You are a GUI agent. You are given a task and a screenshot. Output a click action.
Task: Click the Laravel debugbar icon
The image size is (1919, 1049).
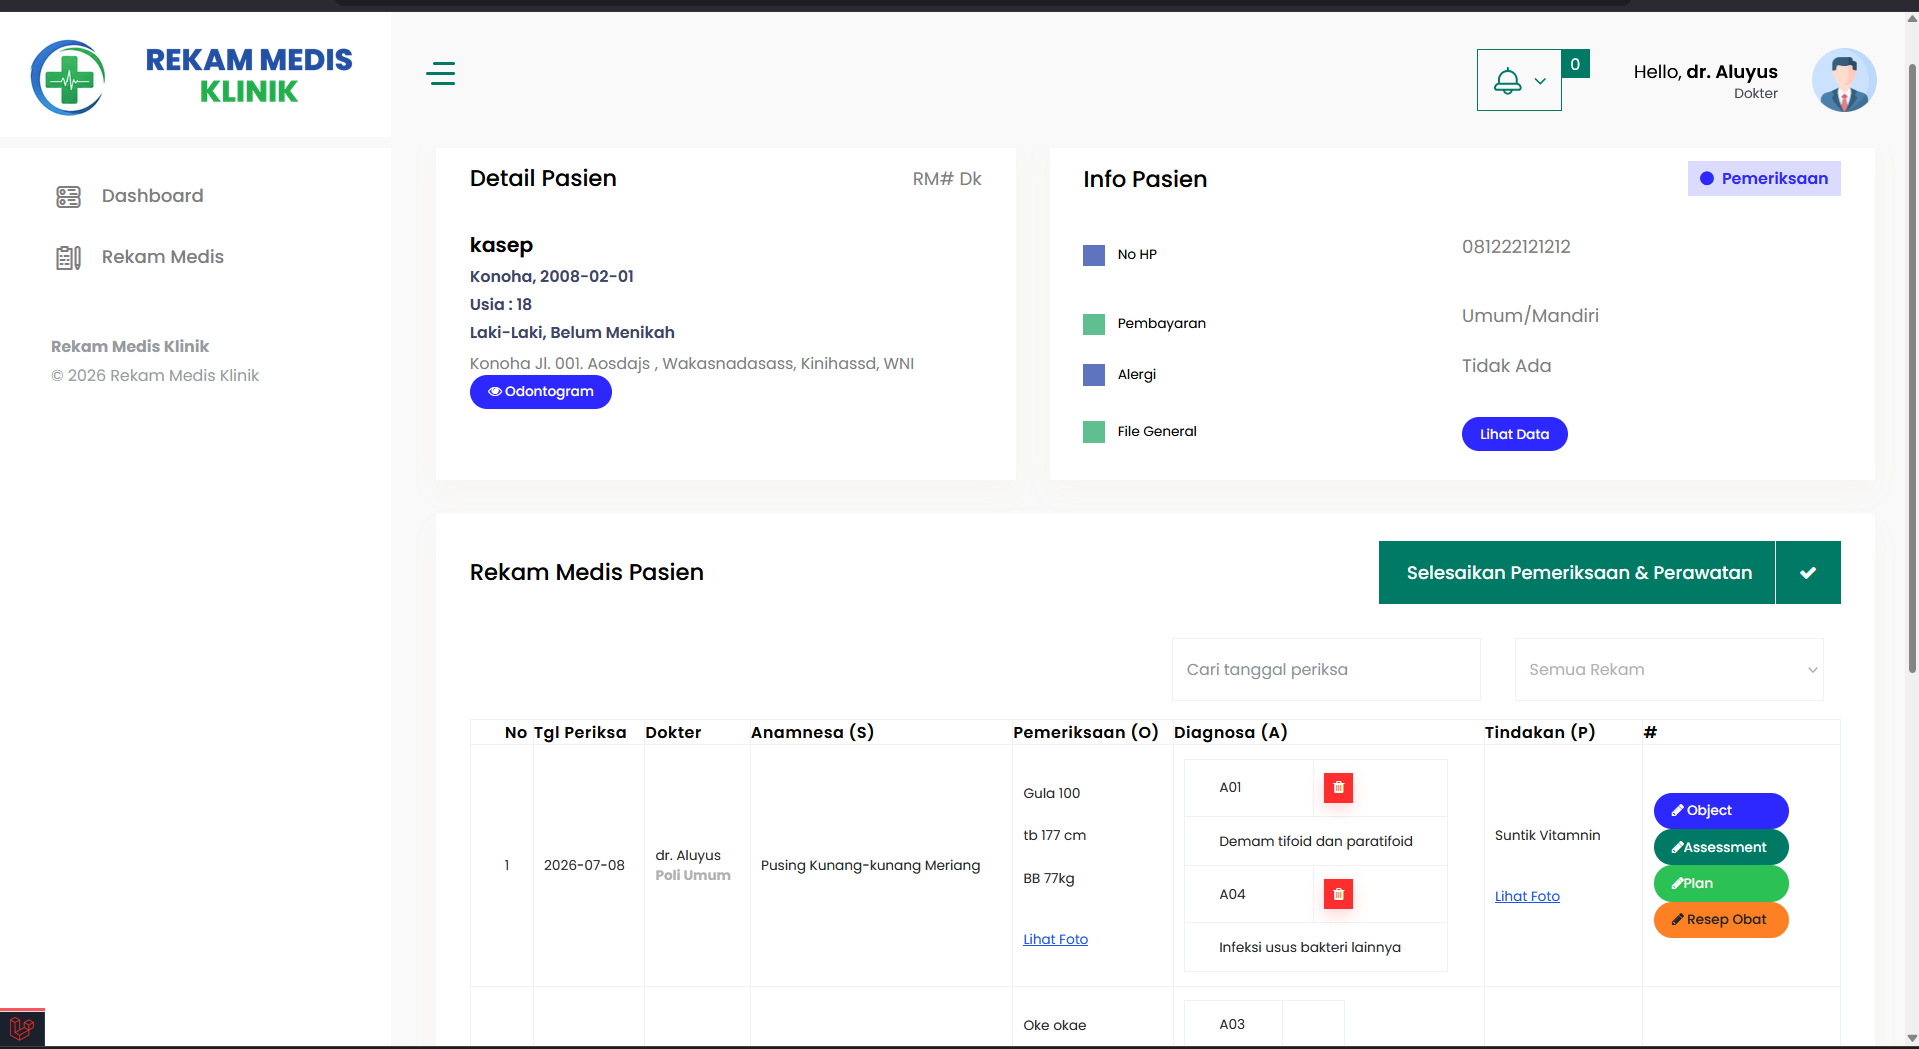point(22,1027)
